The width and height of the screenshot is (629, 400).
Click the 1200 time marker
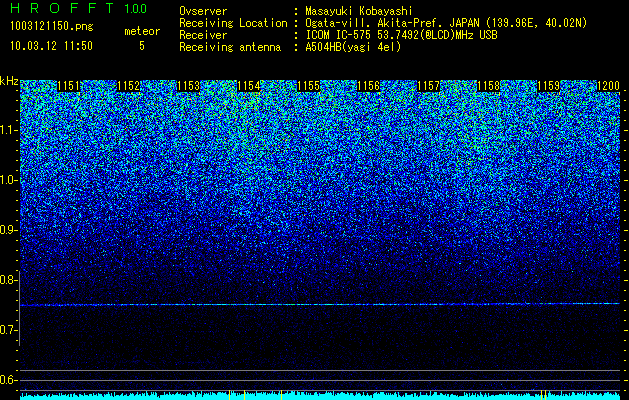[x=609, y=86]
